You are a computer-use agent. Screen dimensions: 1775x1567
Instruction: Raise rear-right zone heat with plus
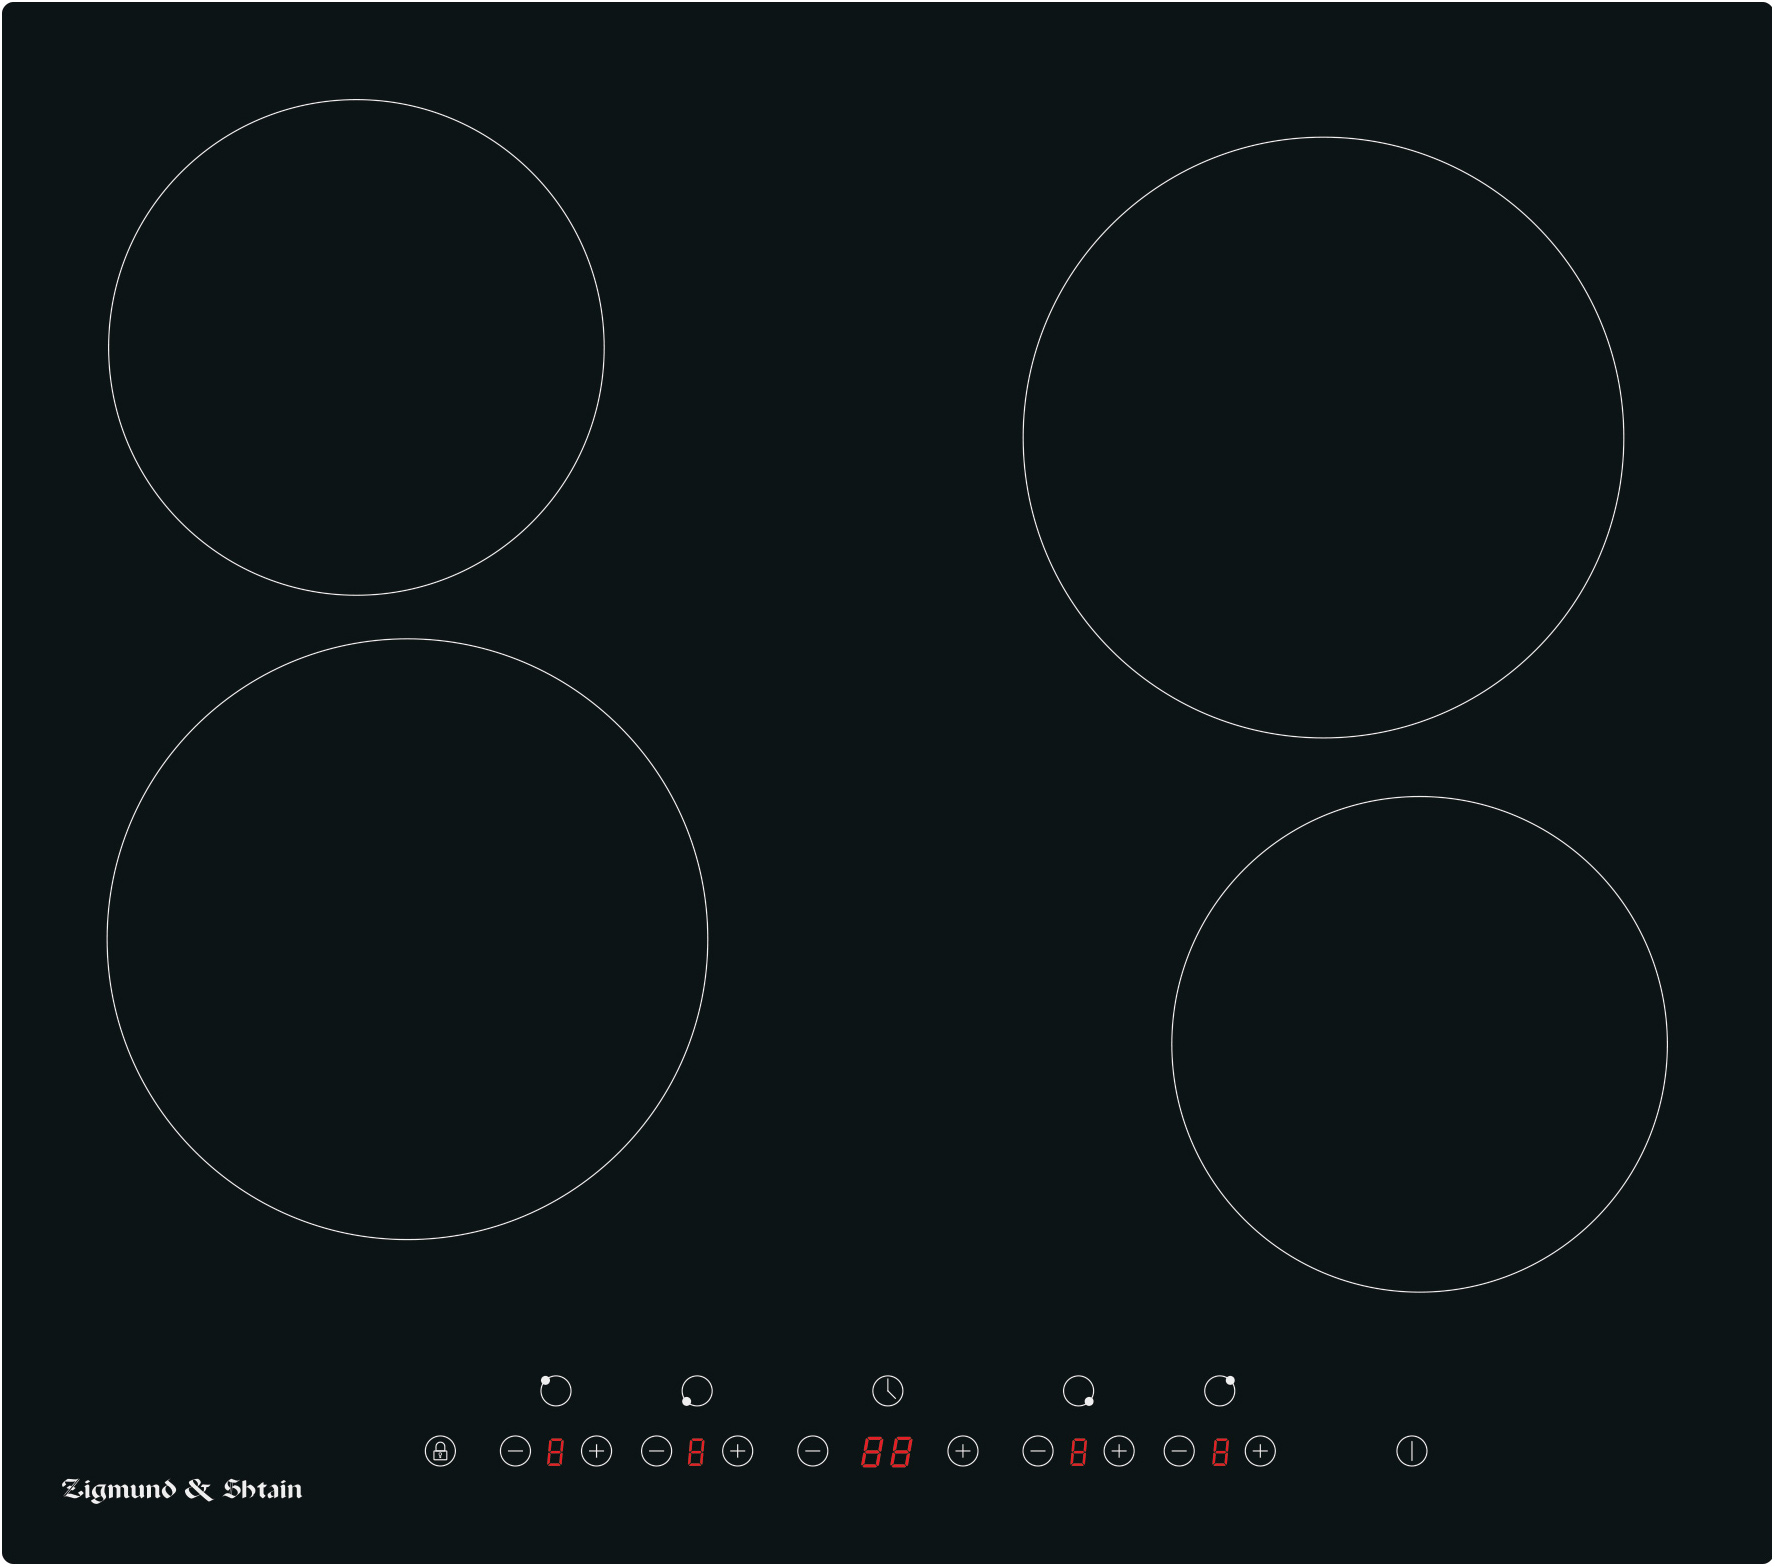coord(1260,1451)
